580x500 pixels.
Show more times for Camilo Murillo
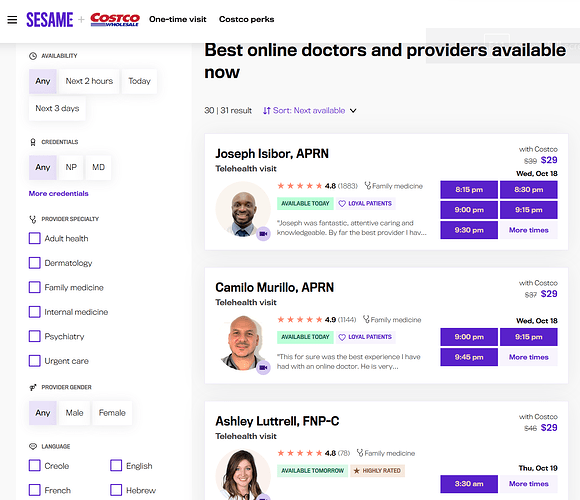(529, 357)
